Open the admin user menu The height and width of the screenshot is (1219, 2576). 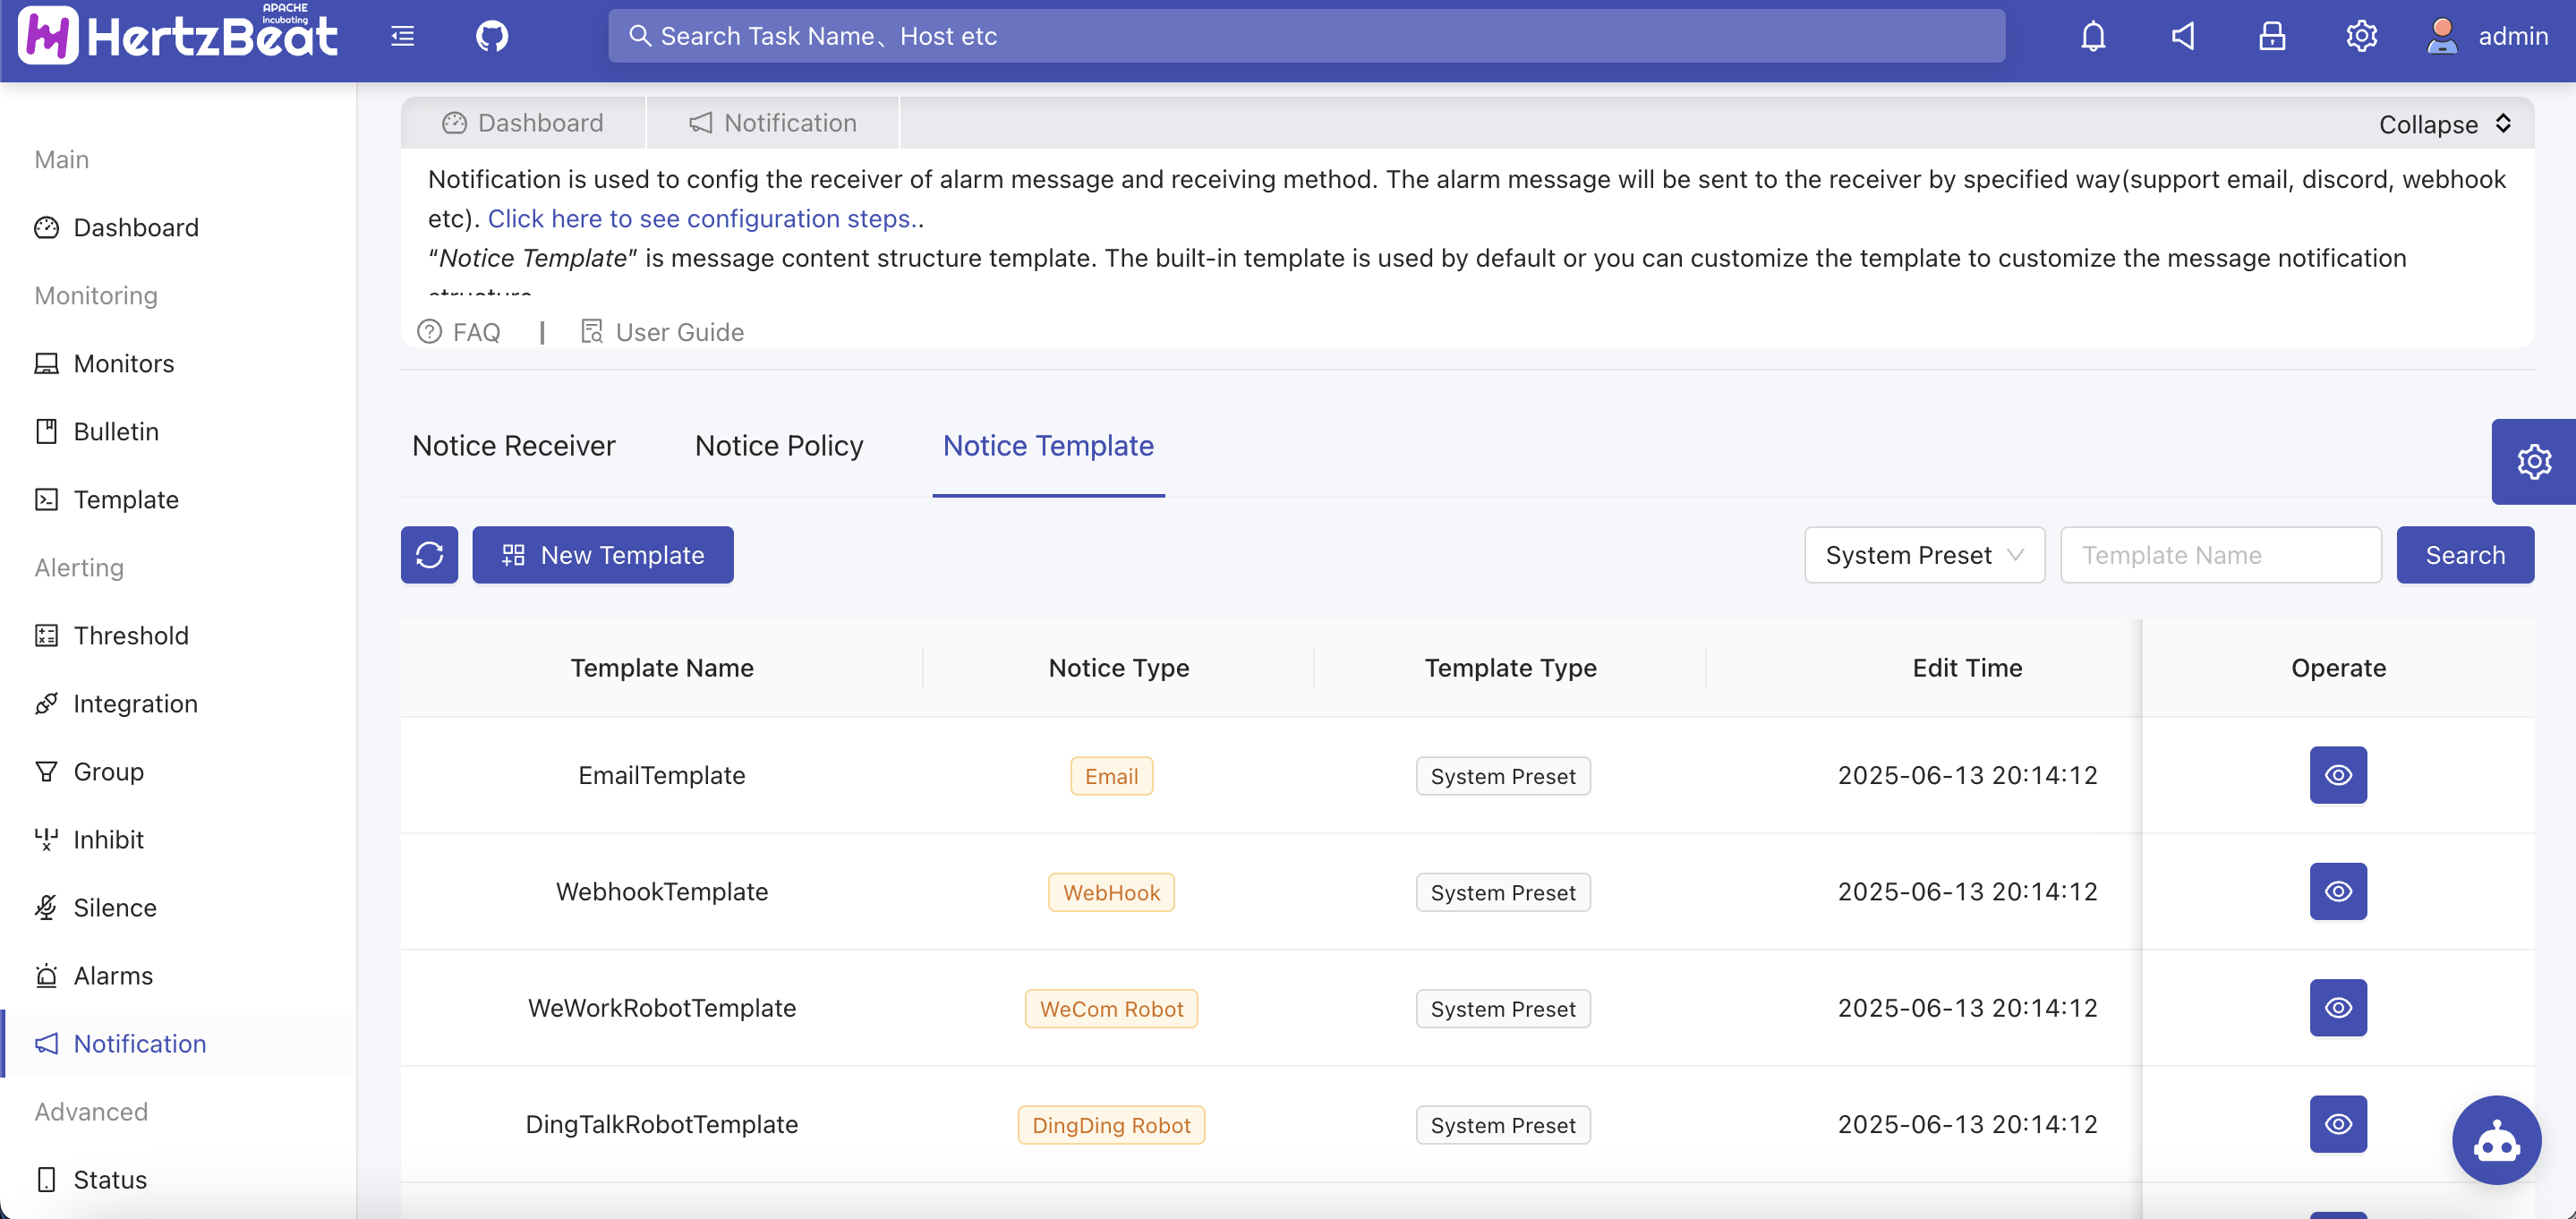point(2487,36)
